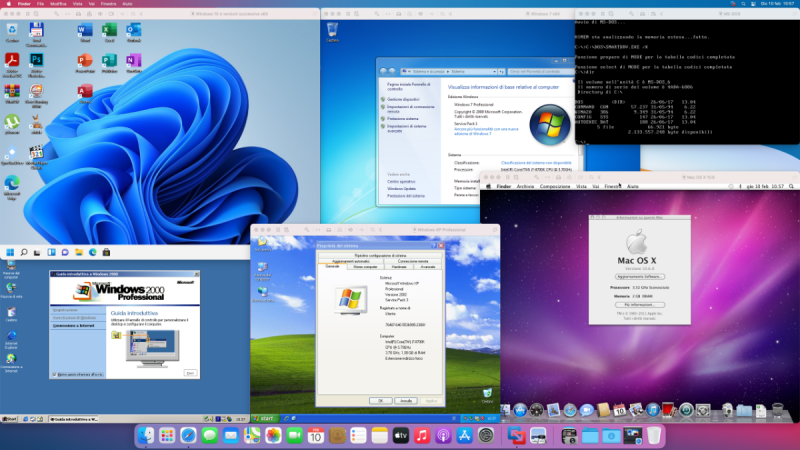This screenshot has height=450, width=800.
Task: Open Internet Explorer on Windows 2000 desktop
Action: 11,335
